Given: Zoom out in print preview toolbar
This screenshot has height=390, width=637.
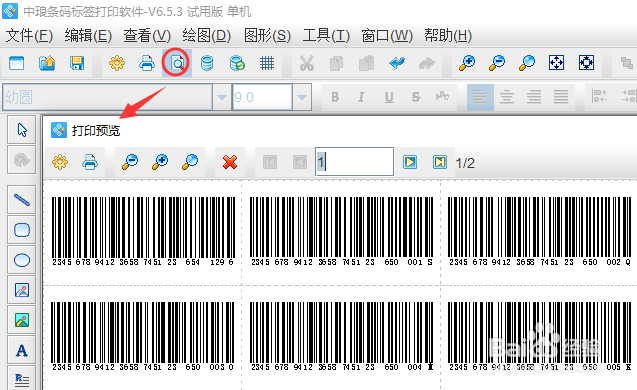Looking at the screenshot, I should coord(130,162).
